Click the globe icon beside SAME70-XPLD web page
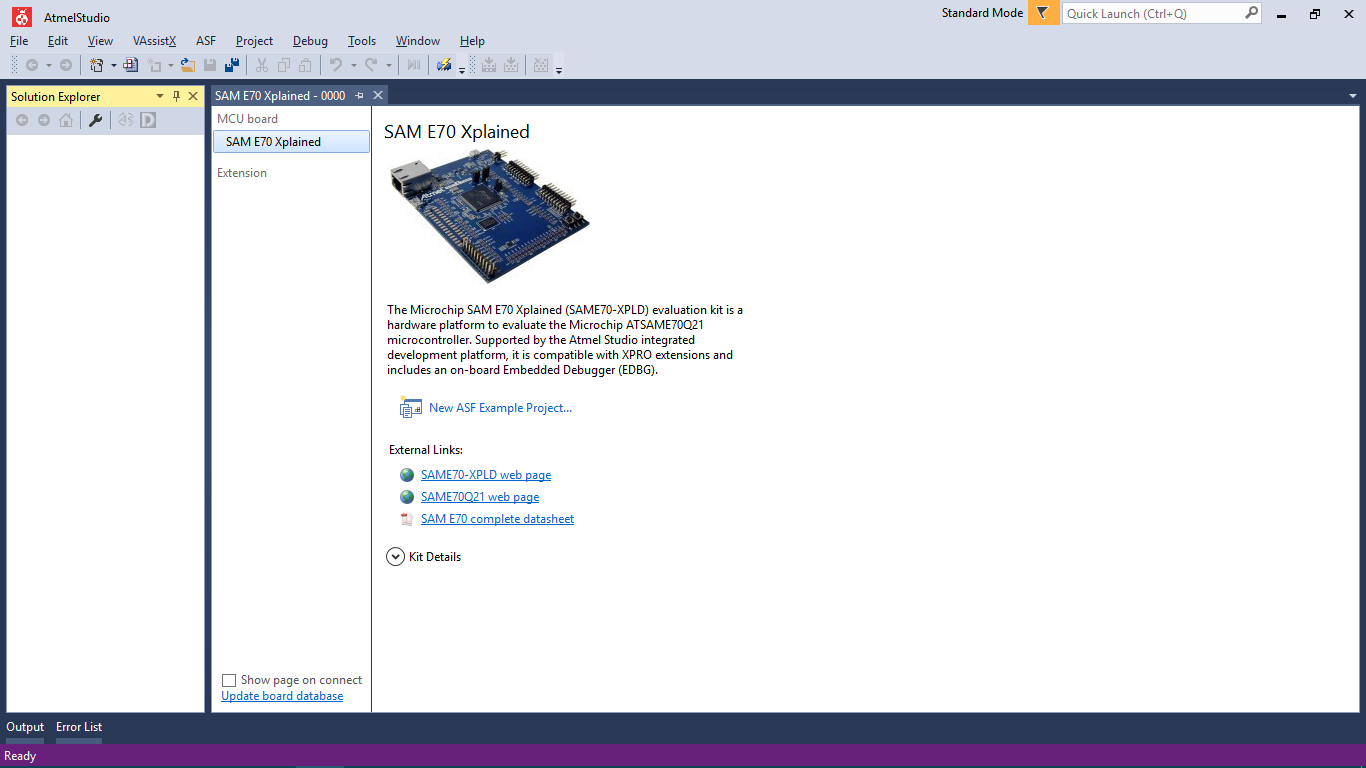 click(407, 475)
